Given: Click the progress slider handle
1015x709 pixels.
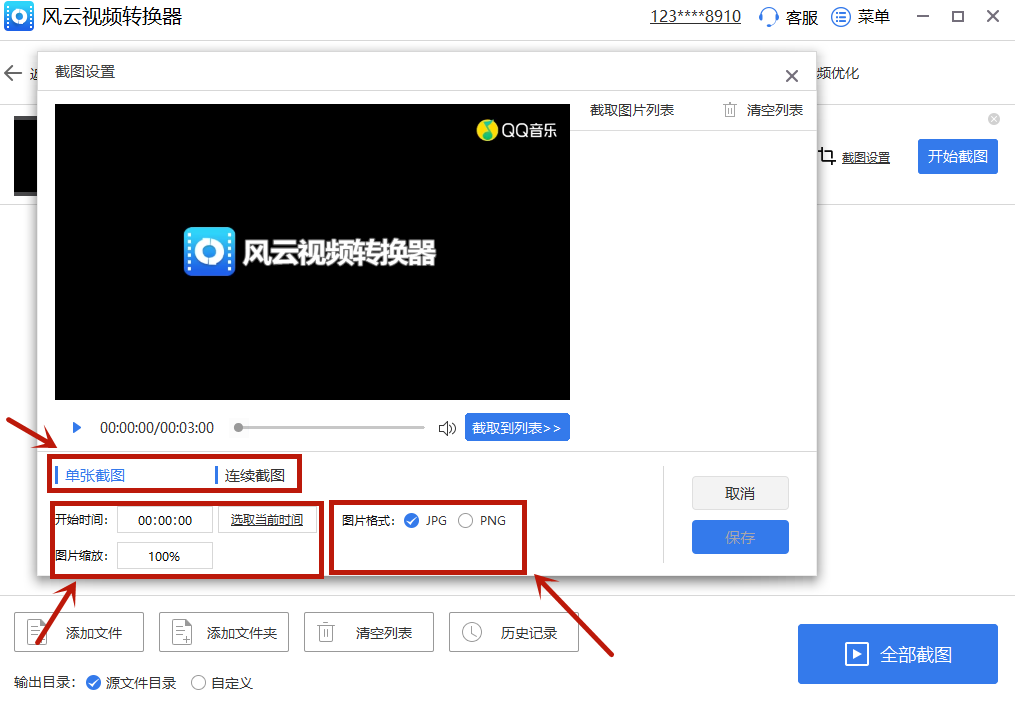Looking at the screenshot, I should pyautogui.click(x=239, y=427).
